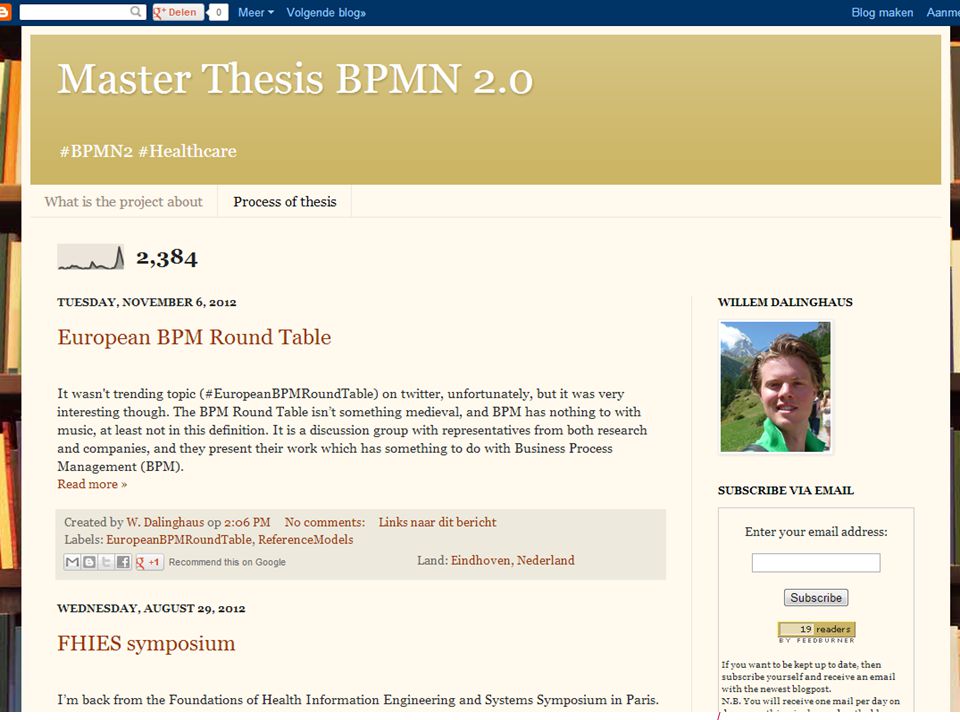The image size is (960, 720).
Task: Click 'Recommend this on Google' text
Action: pos(227,562)
